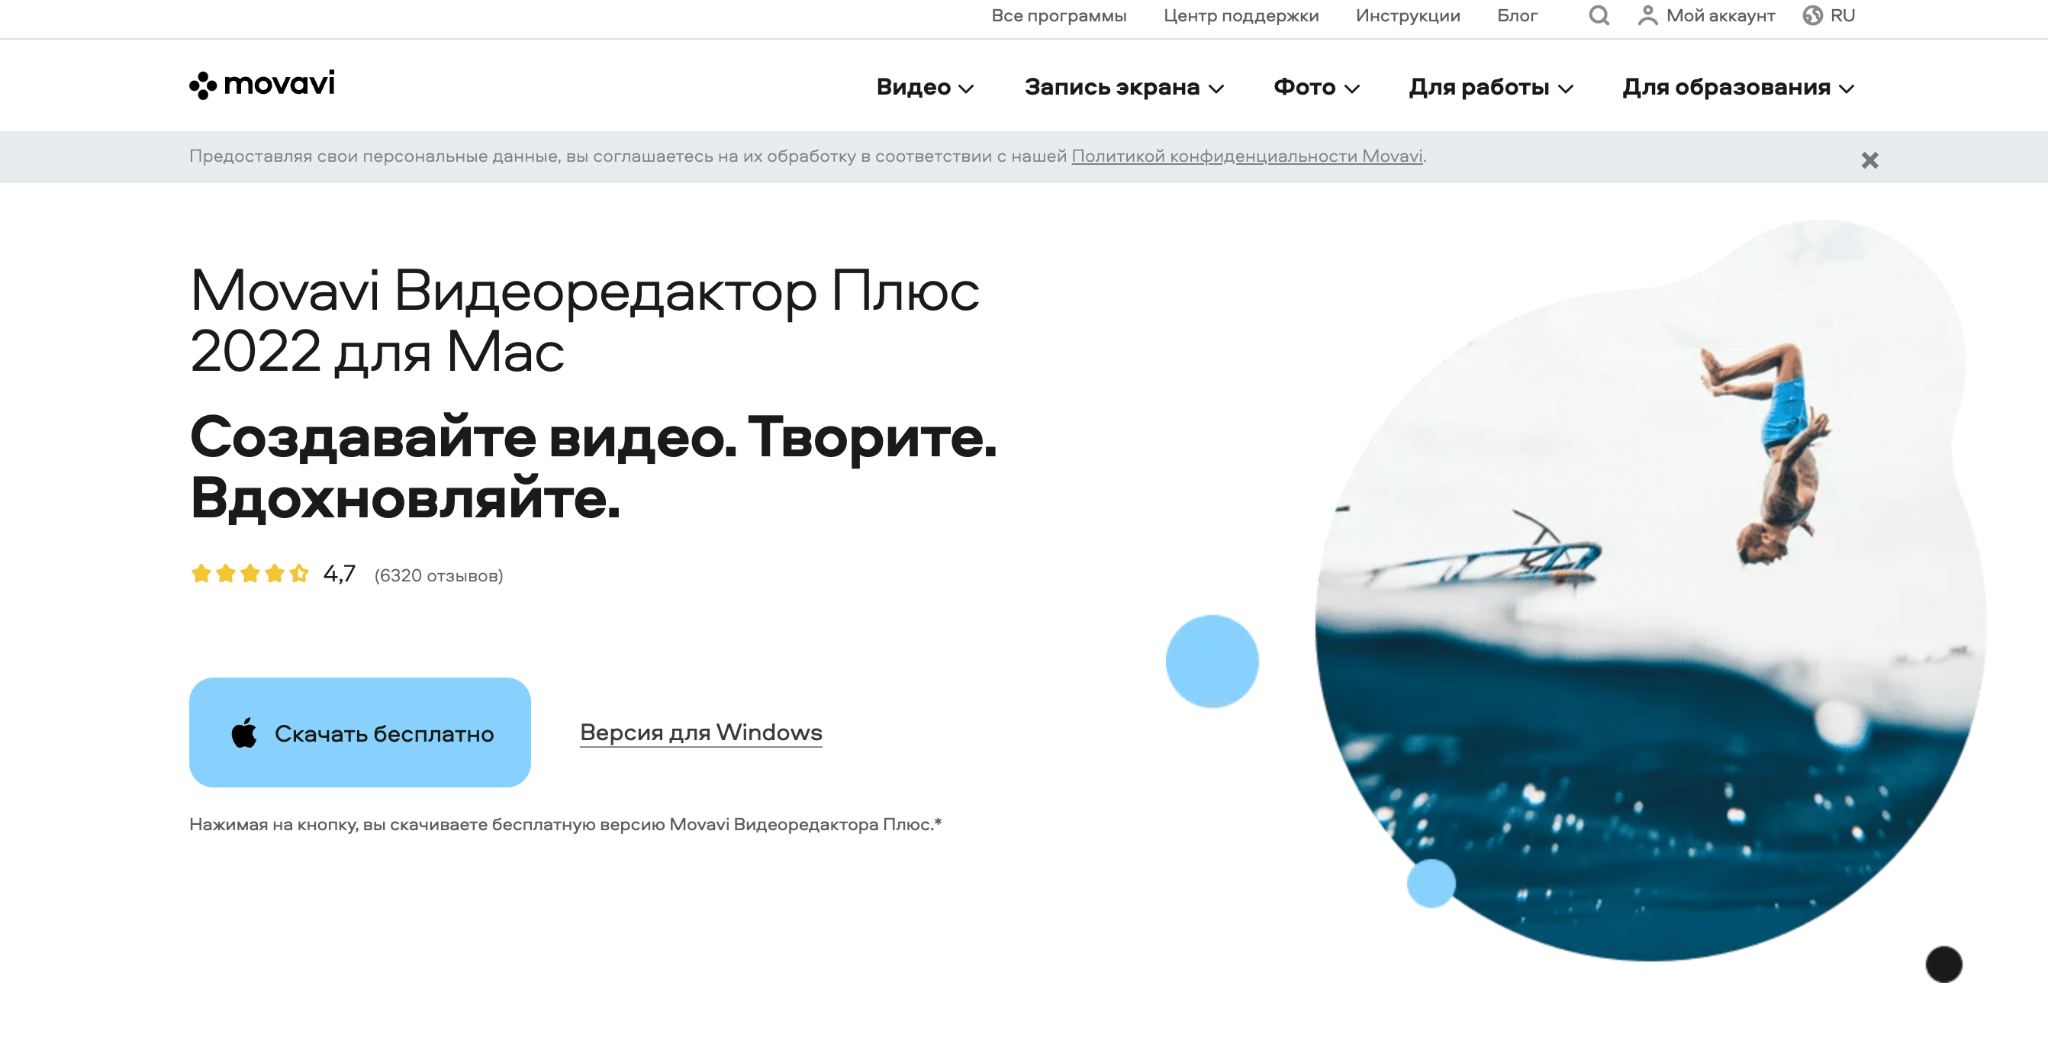
Task: Open the Блог page
Action: click(x=1517, y=16)
